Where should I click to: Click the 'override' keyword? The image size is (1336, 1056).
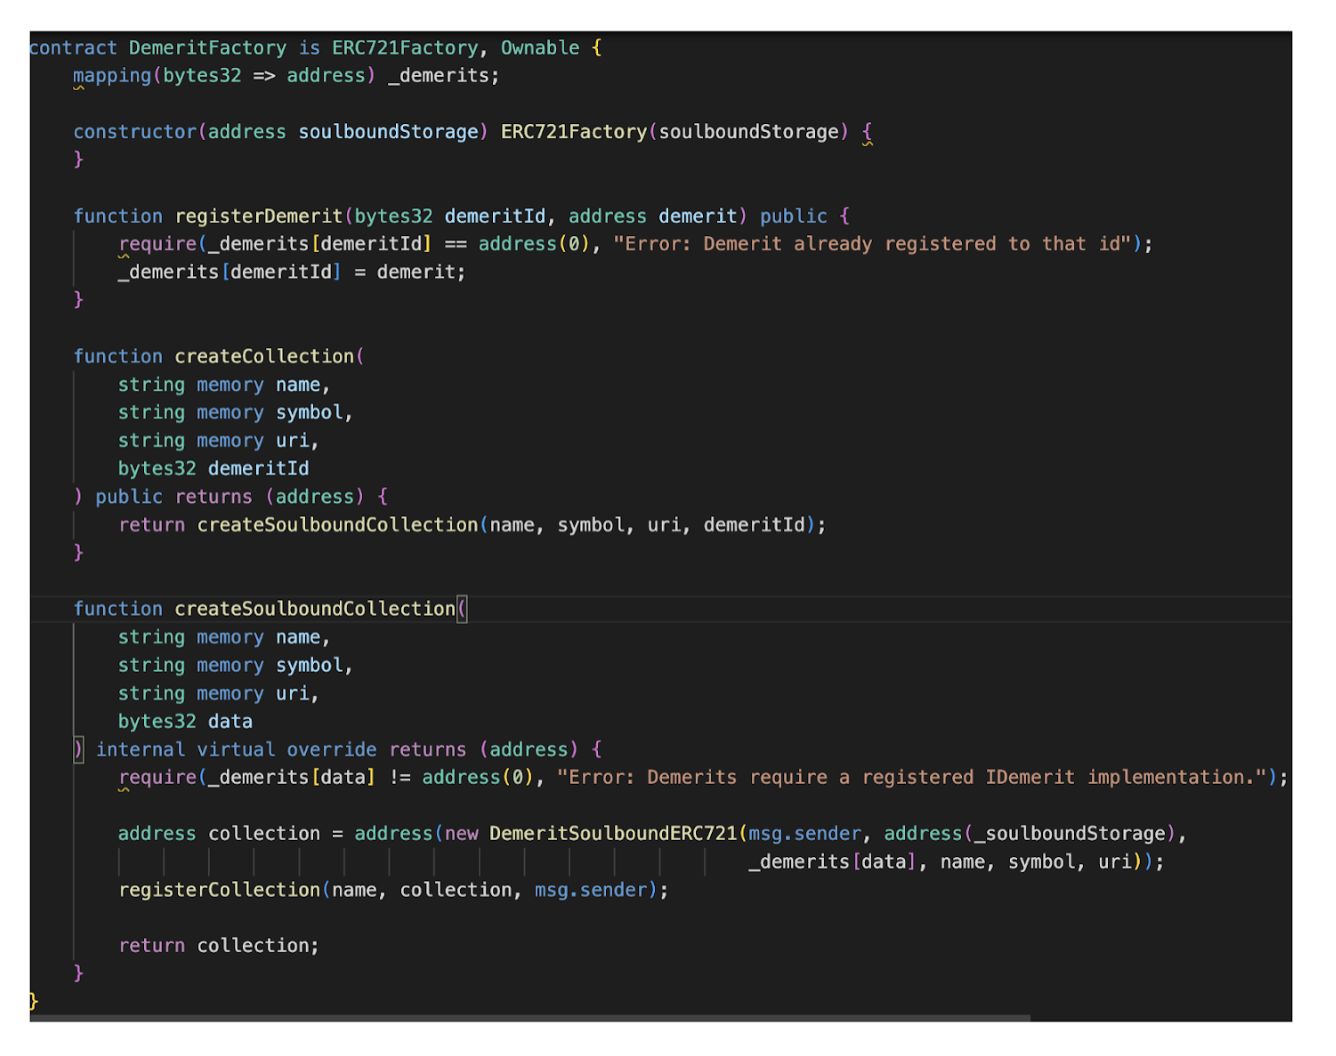click(332, 749)
